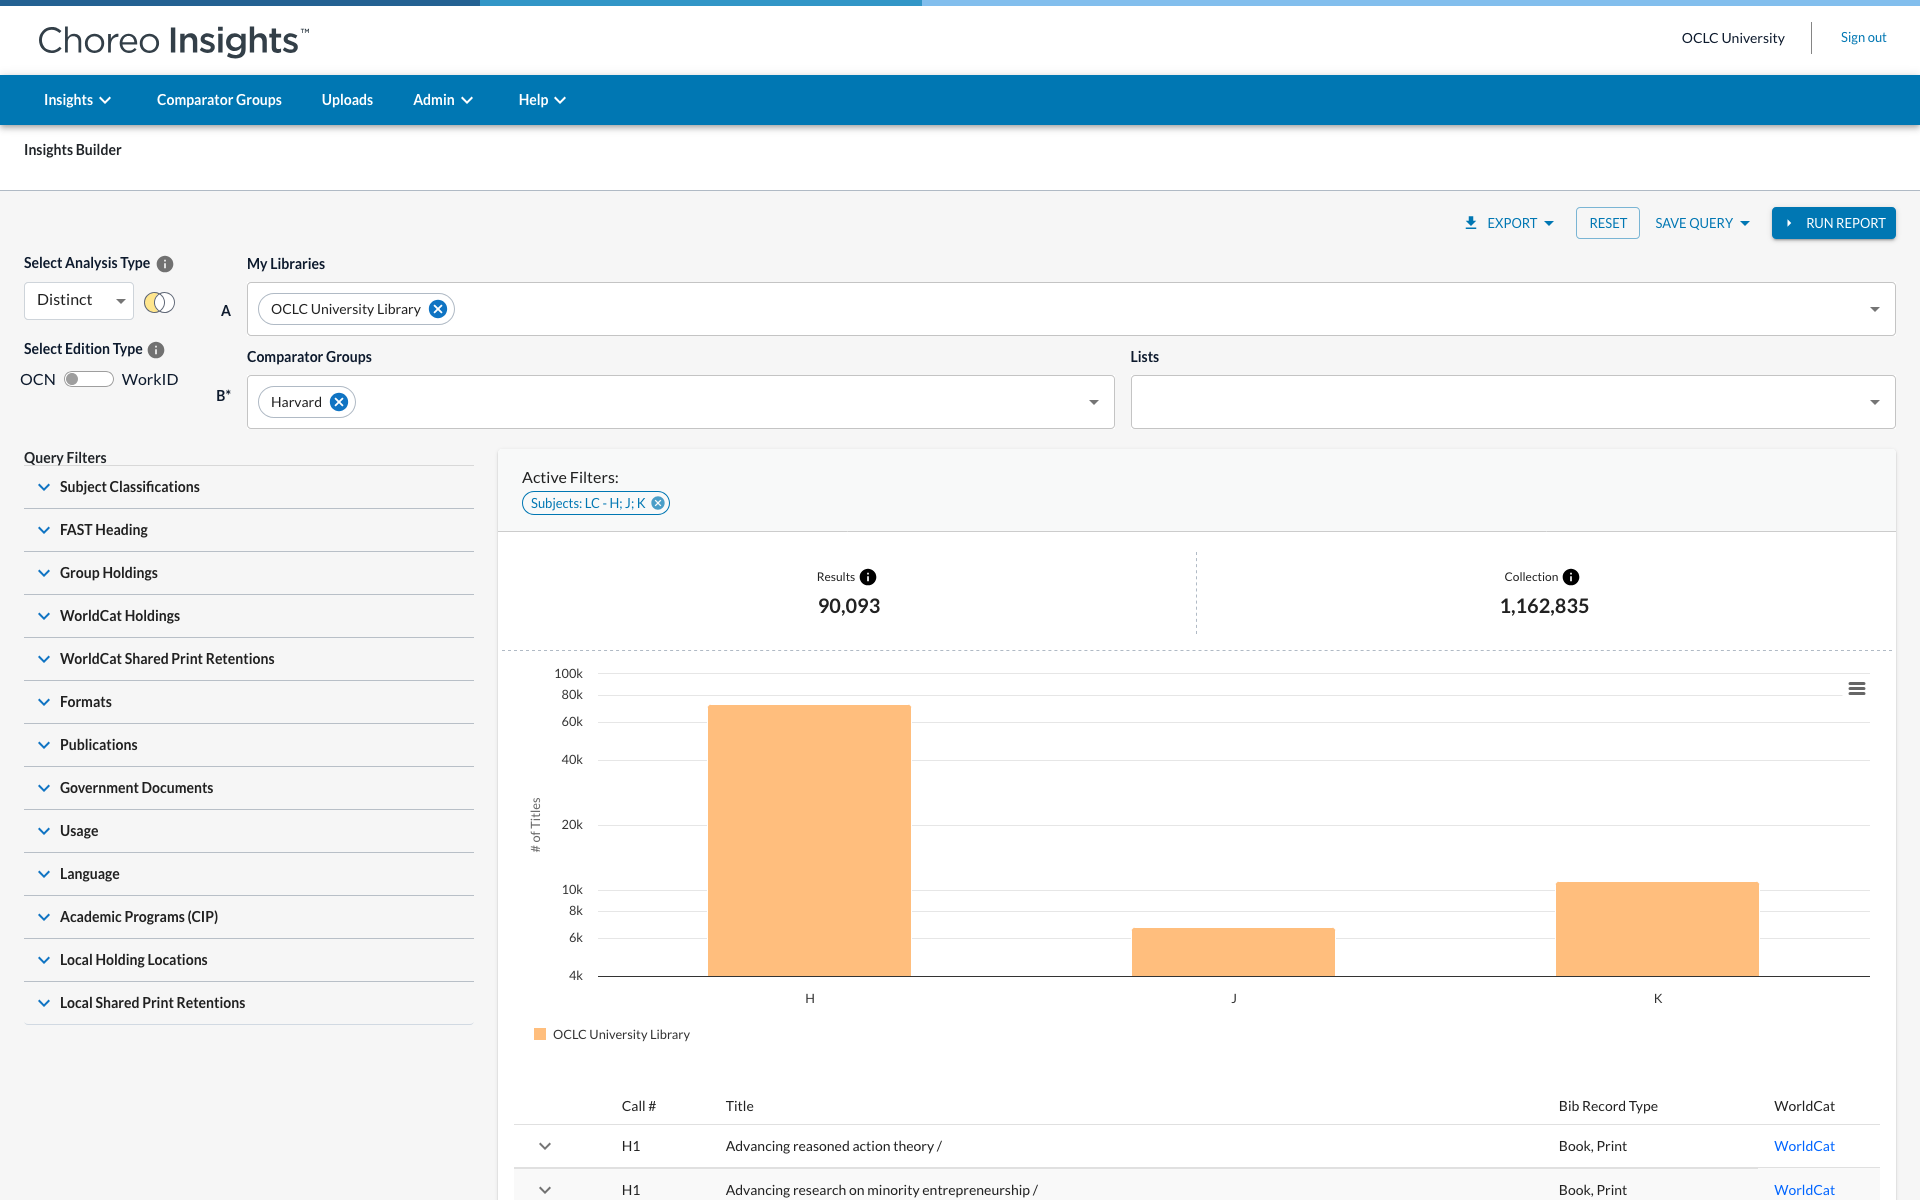Click the H bar in chart
The image size is (1920, 1200).
[x=809, y=840]
